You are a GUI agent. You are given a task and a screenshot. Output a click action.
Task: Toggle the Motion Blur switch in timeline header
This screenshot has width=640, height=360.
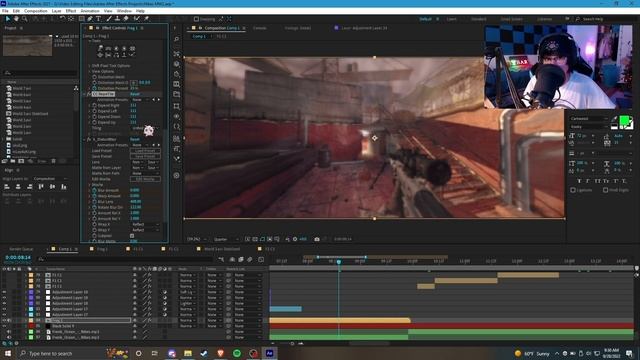coord(249,259)
